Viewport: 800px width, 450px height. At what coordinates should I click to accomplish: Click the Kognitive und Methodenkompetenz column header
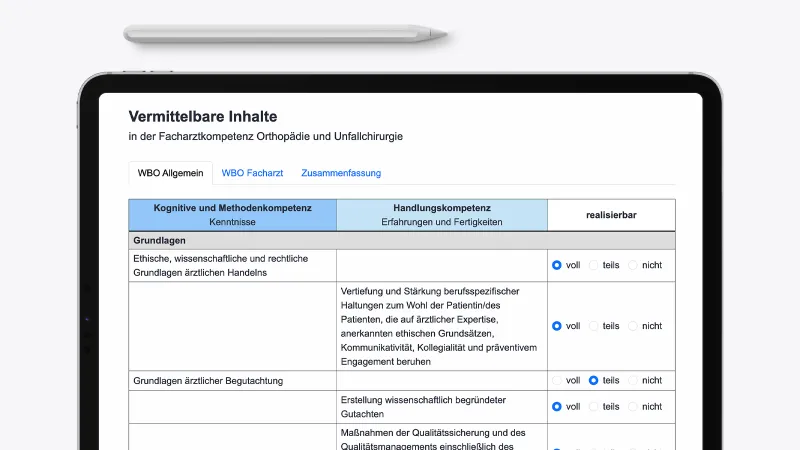click(x=232, y=215)
